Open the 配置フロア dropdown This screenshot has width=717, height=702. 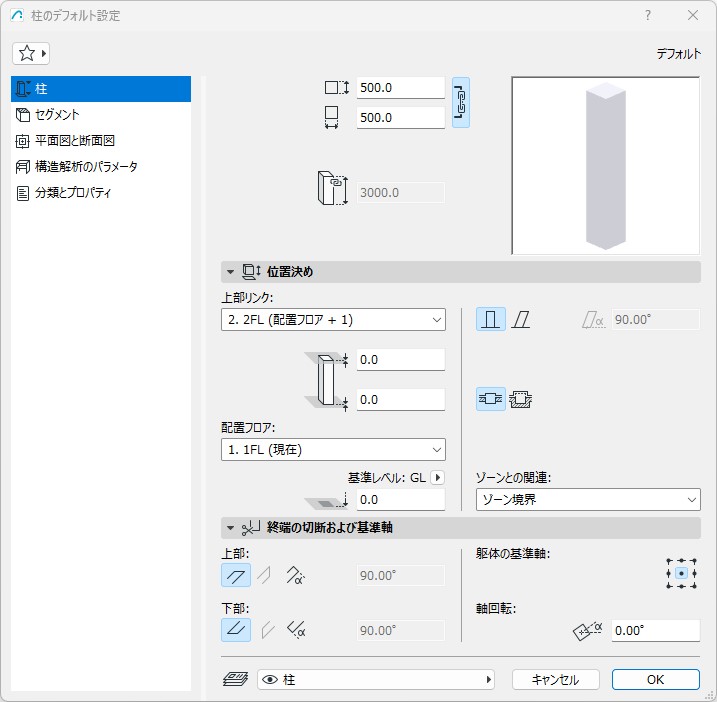coord(332,450)
